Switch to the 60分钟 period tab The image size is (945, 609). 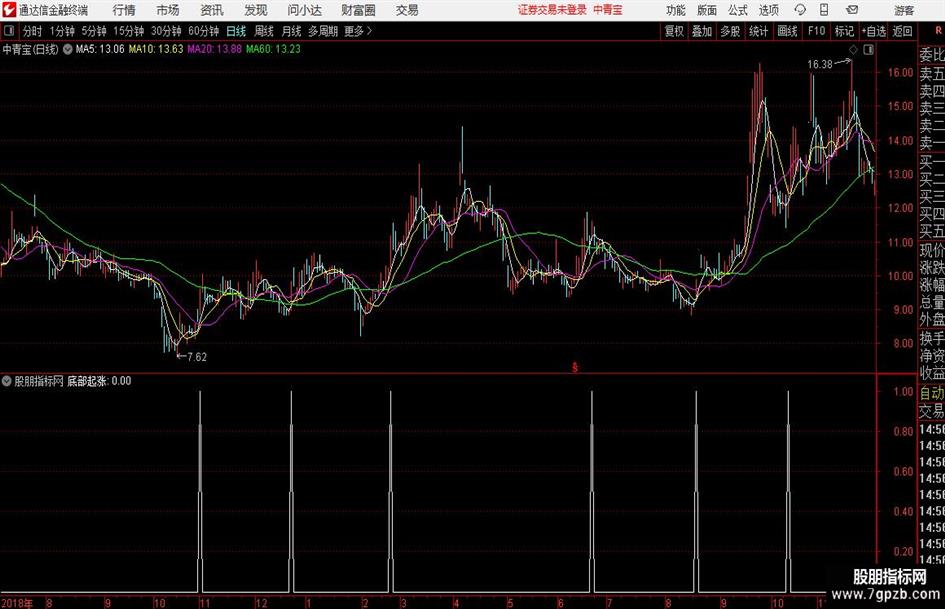click(x=203, y=31)
